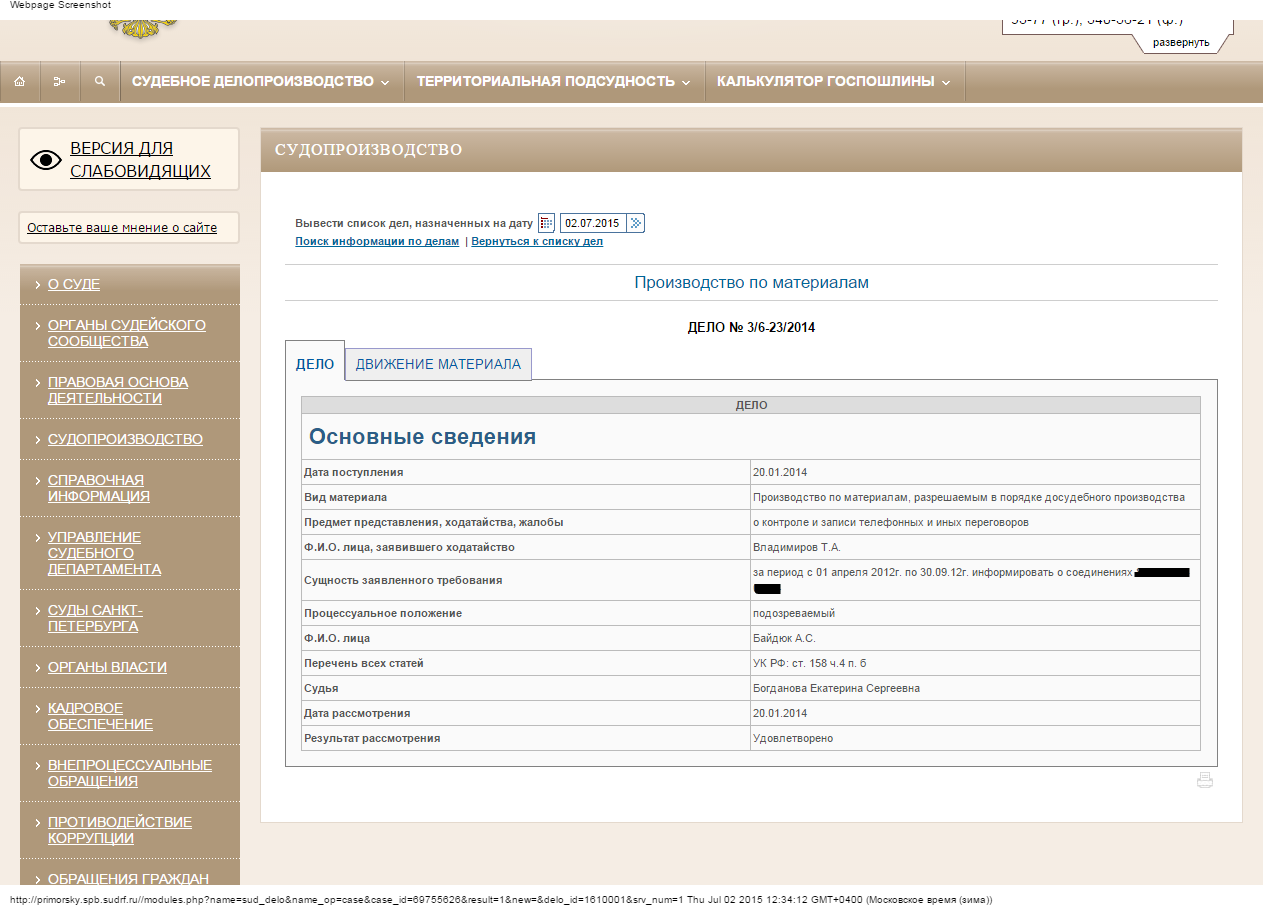Expand Калькулятор госпошлины menu
1263x905 pixels.
(x=834, y=82)
